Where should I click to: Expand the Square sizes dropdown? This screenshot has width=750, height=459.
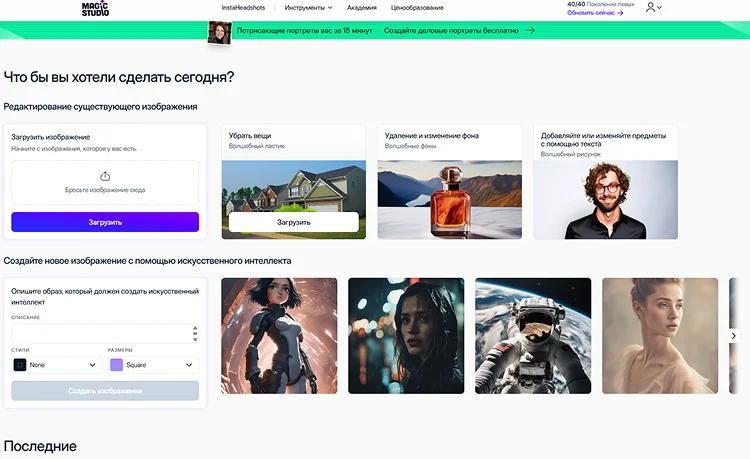(154, 365)
